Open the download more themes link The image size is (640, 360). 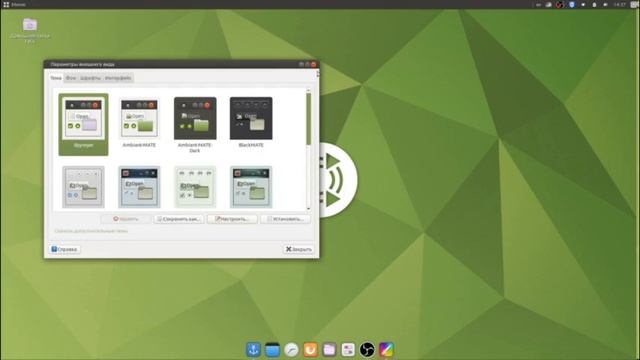(x=91, y=231)
